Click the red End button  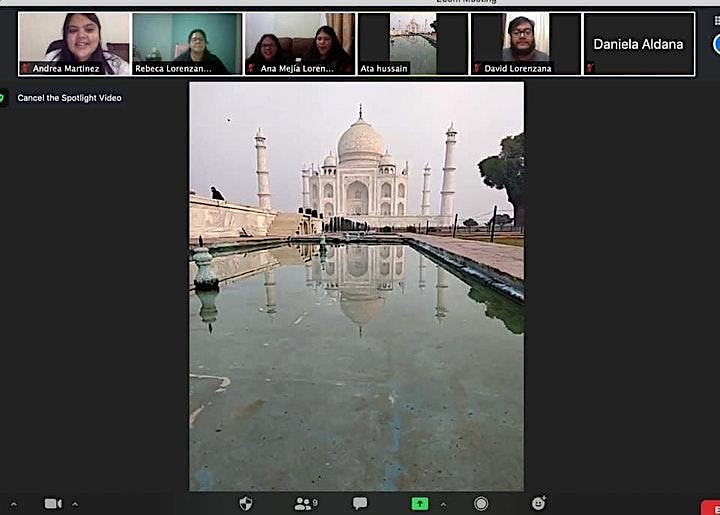click(x=711, y=507)
